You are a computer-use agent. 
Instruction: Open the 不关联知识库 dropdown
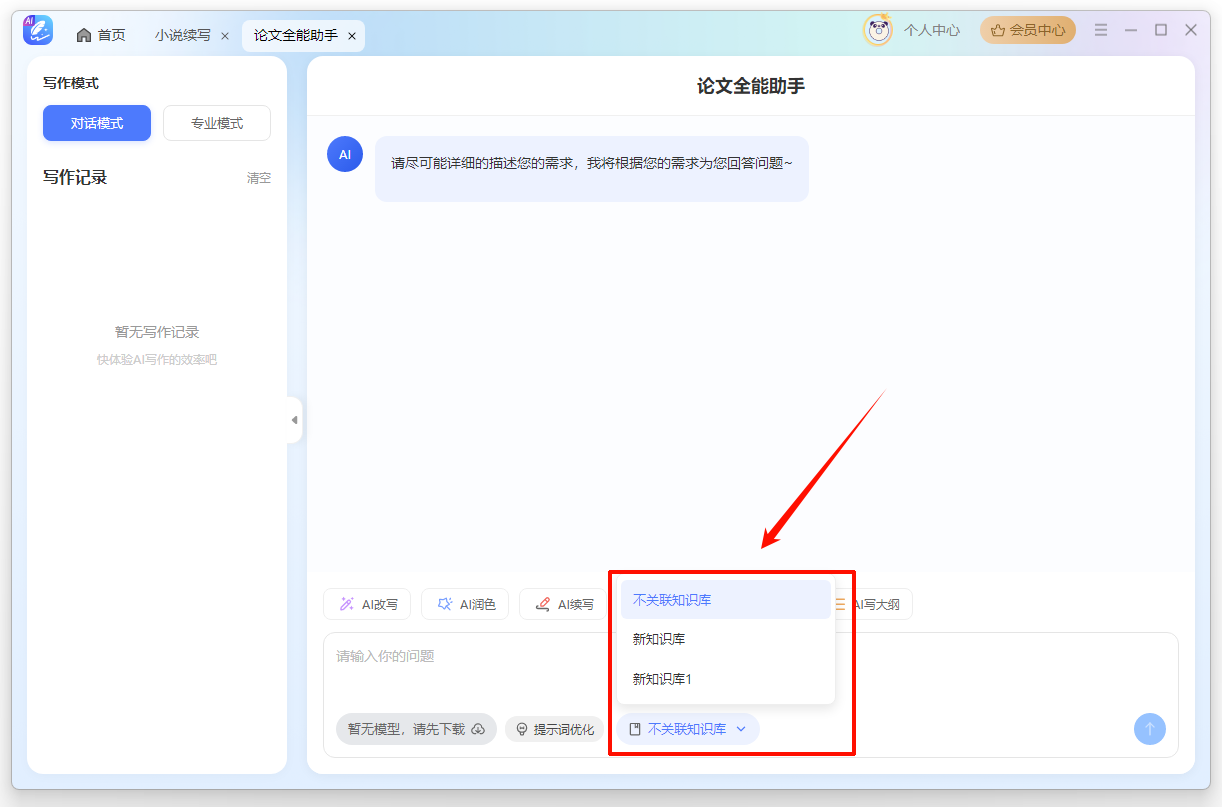pyautogui.click(x=688, y=729)
